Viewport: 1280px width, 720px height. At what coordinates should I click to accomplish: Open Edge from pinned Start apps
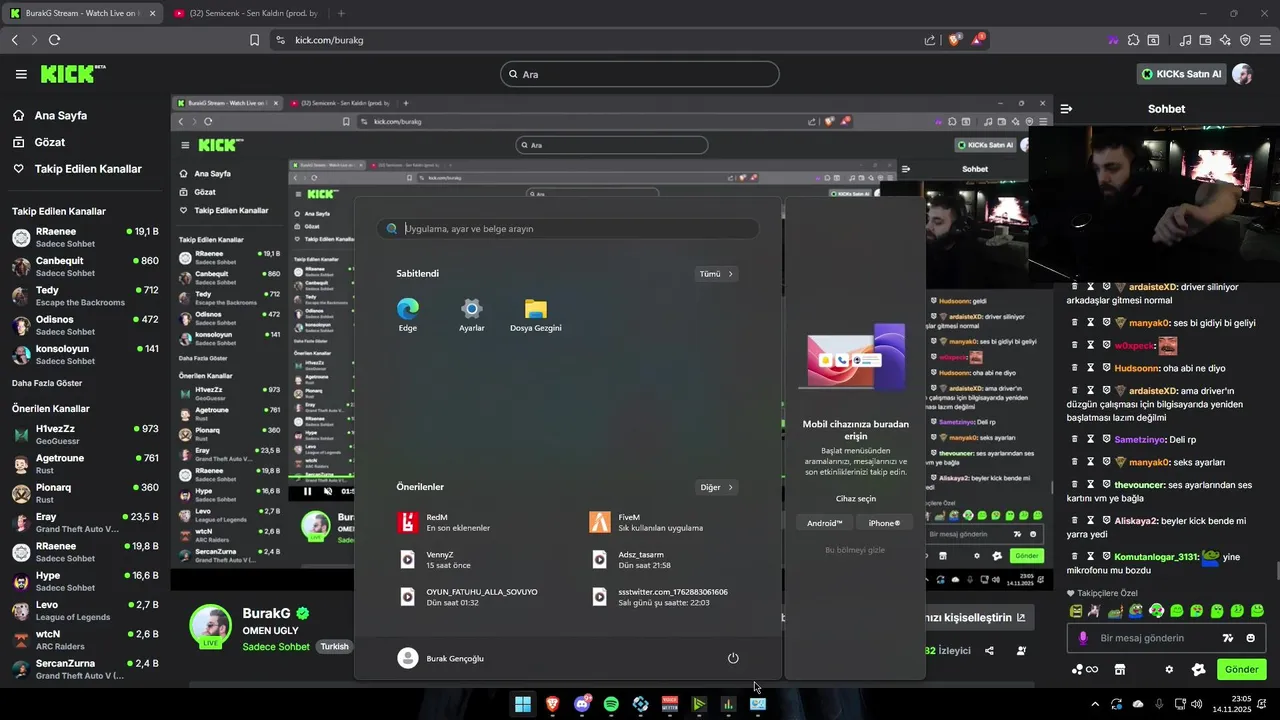pyautogui.click(x=407, y=315)
